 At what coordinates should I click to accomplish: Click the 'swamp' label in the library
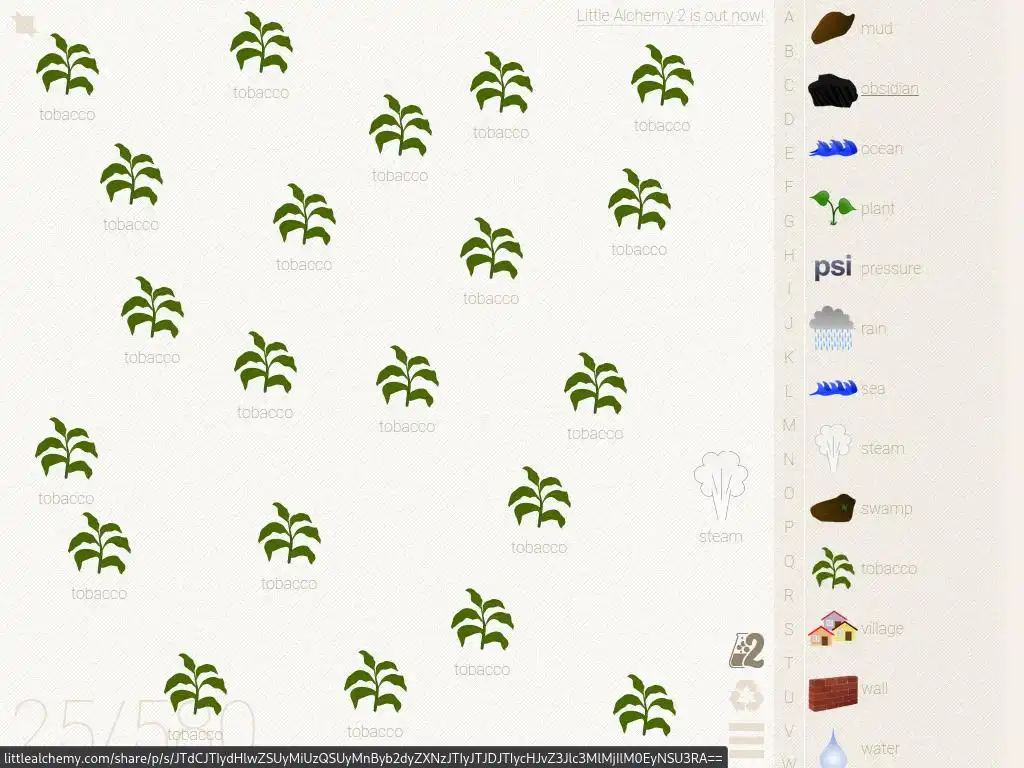(886, 509)
